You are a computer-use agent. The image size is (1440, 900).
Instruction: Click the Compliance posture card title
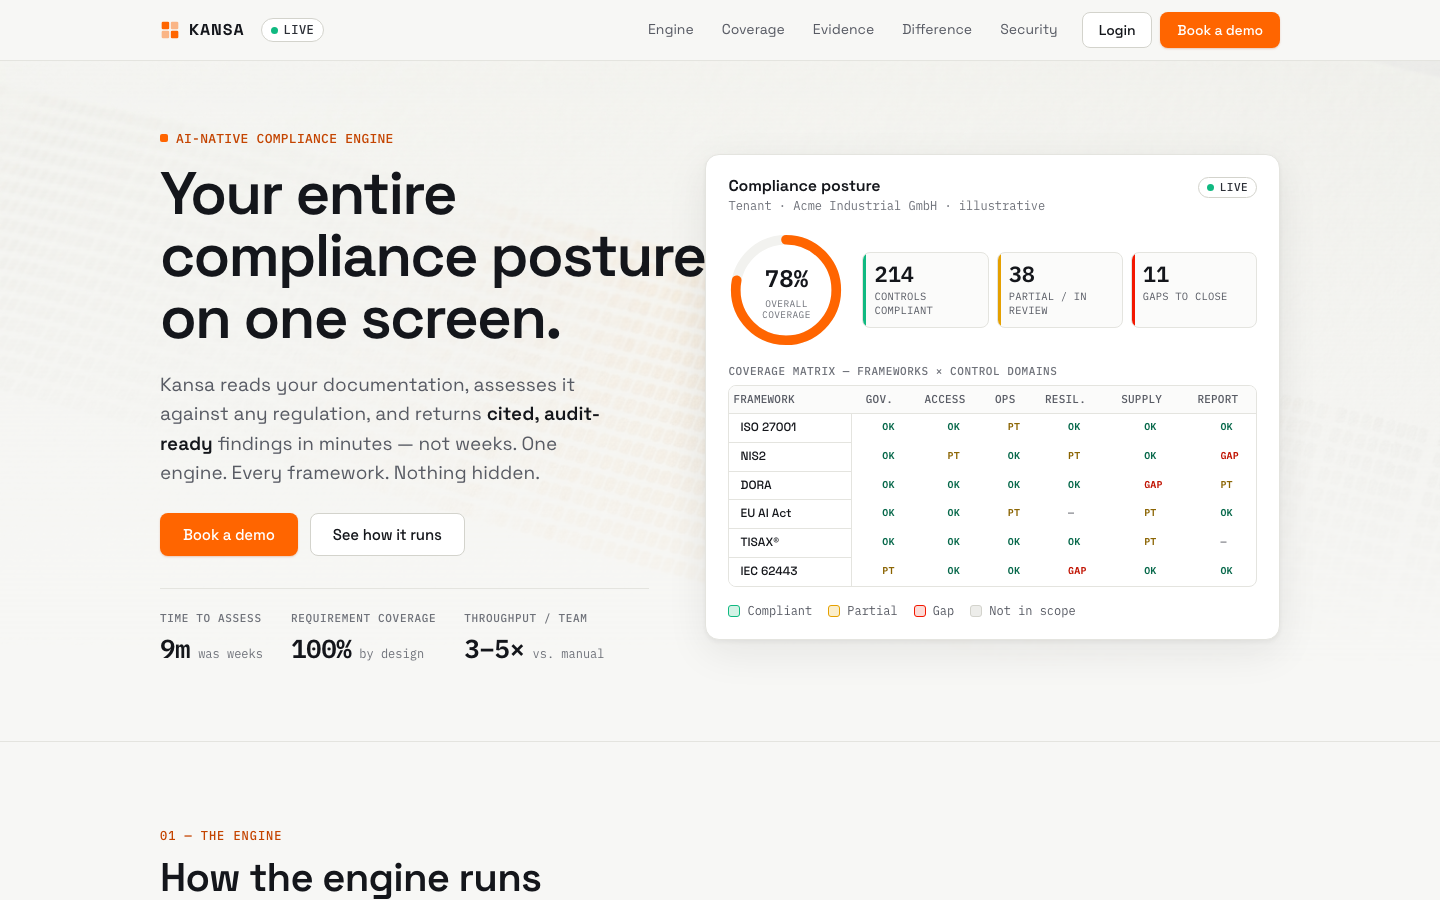(x=804, y=186)
